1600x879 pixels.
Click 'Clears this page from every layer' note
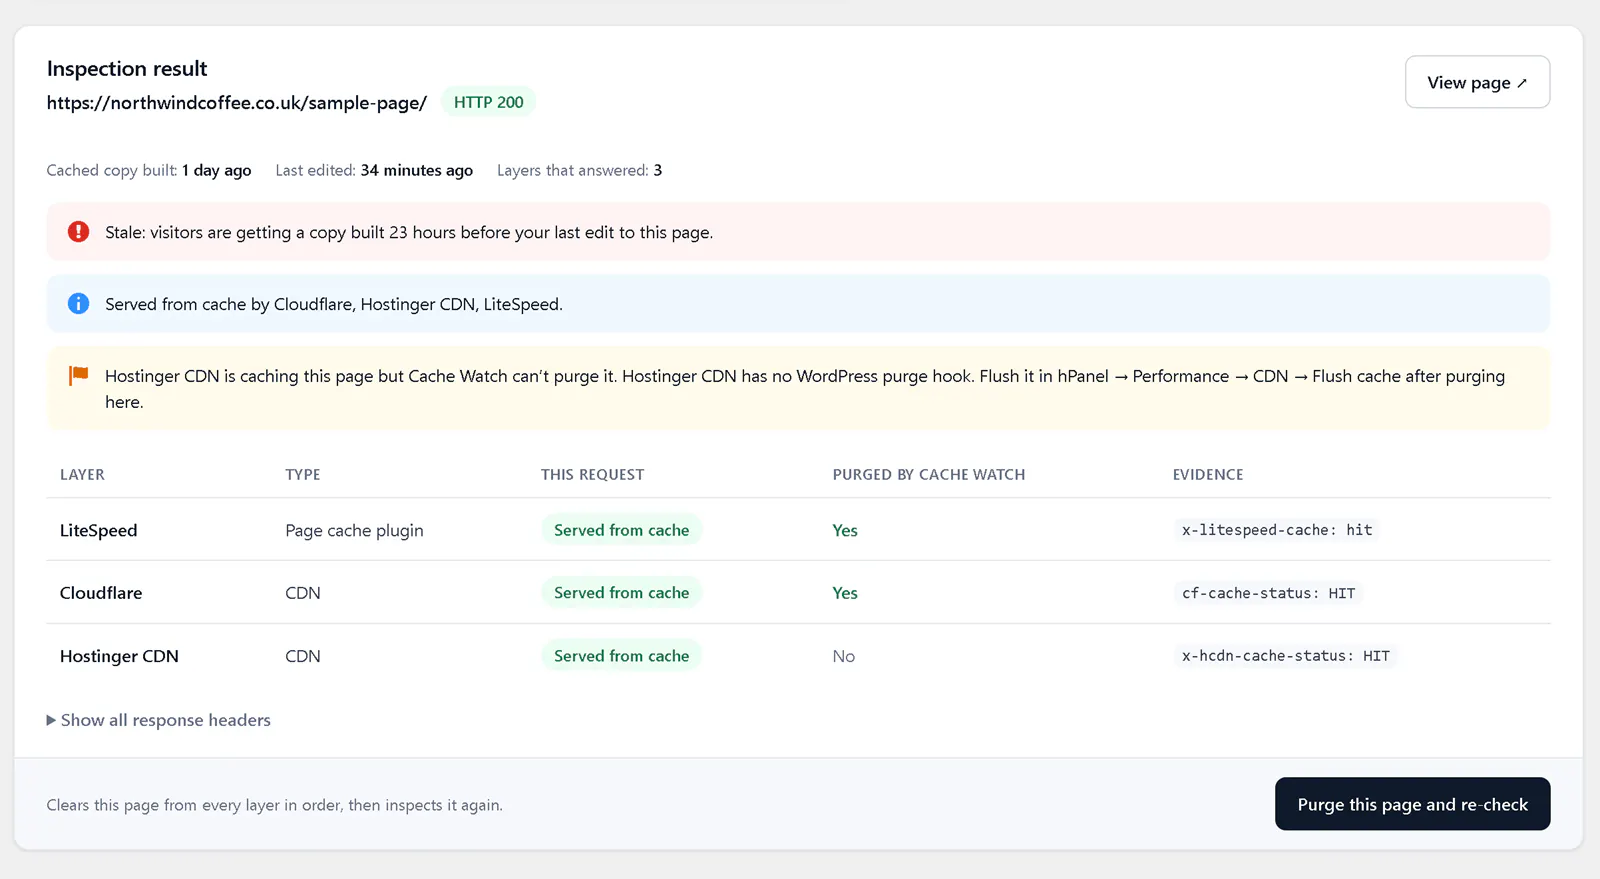click(275, 805)
